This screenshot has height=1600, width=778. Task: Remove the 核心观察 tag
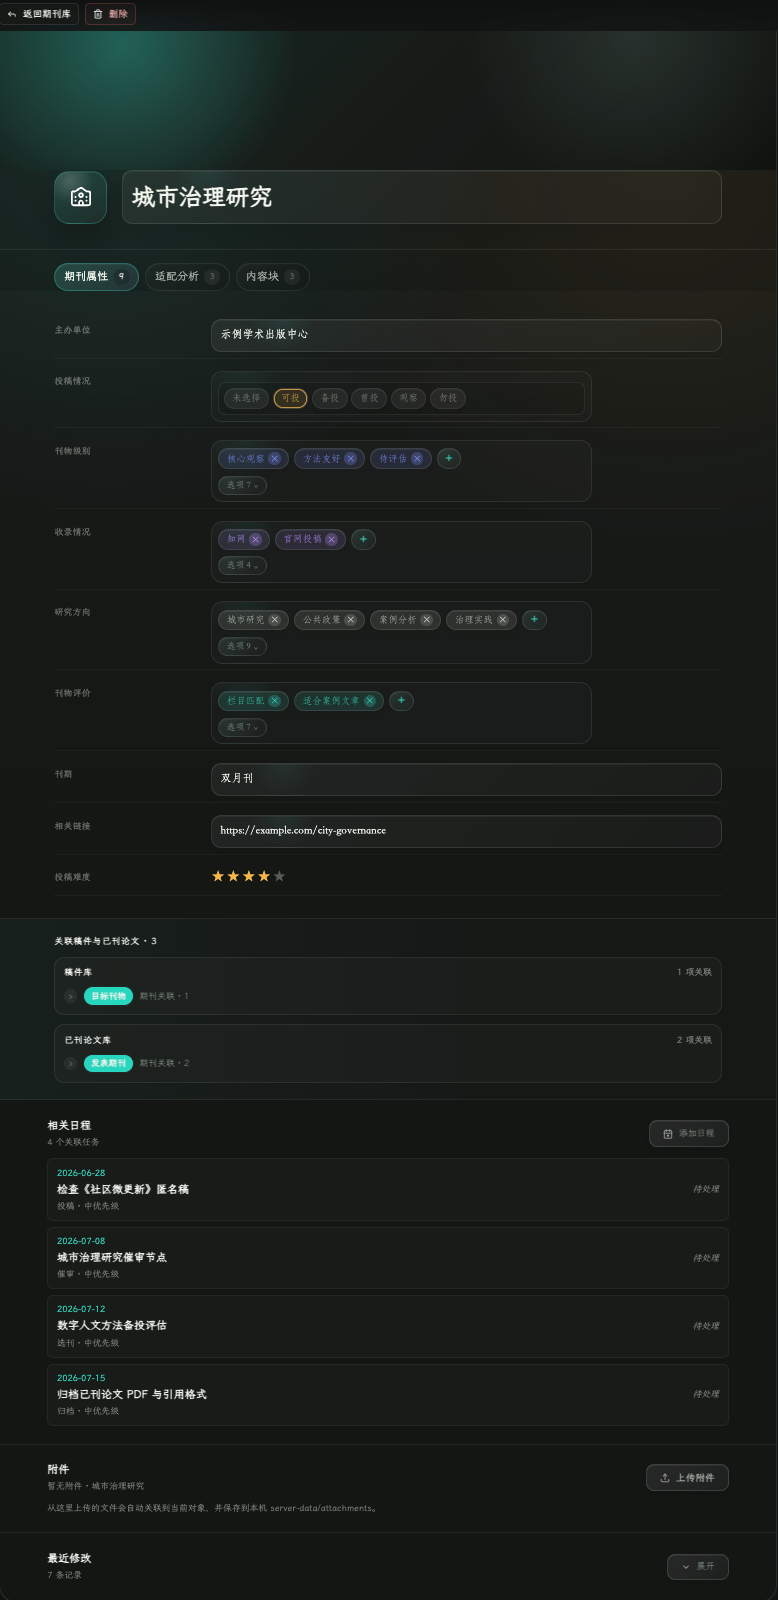tap(274, 459)
